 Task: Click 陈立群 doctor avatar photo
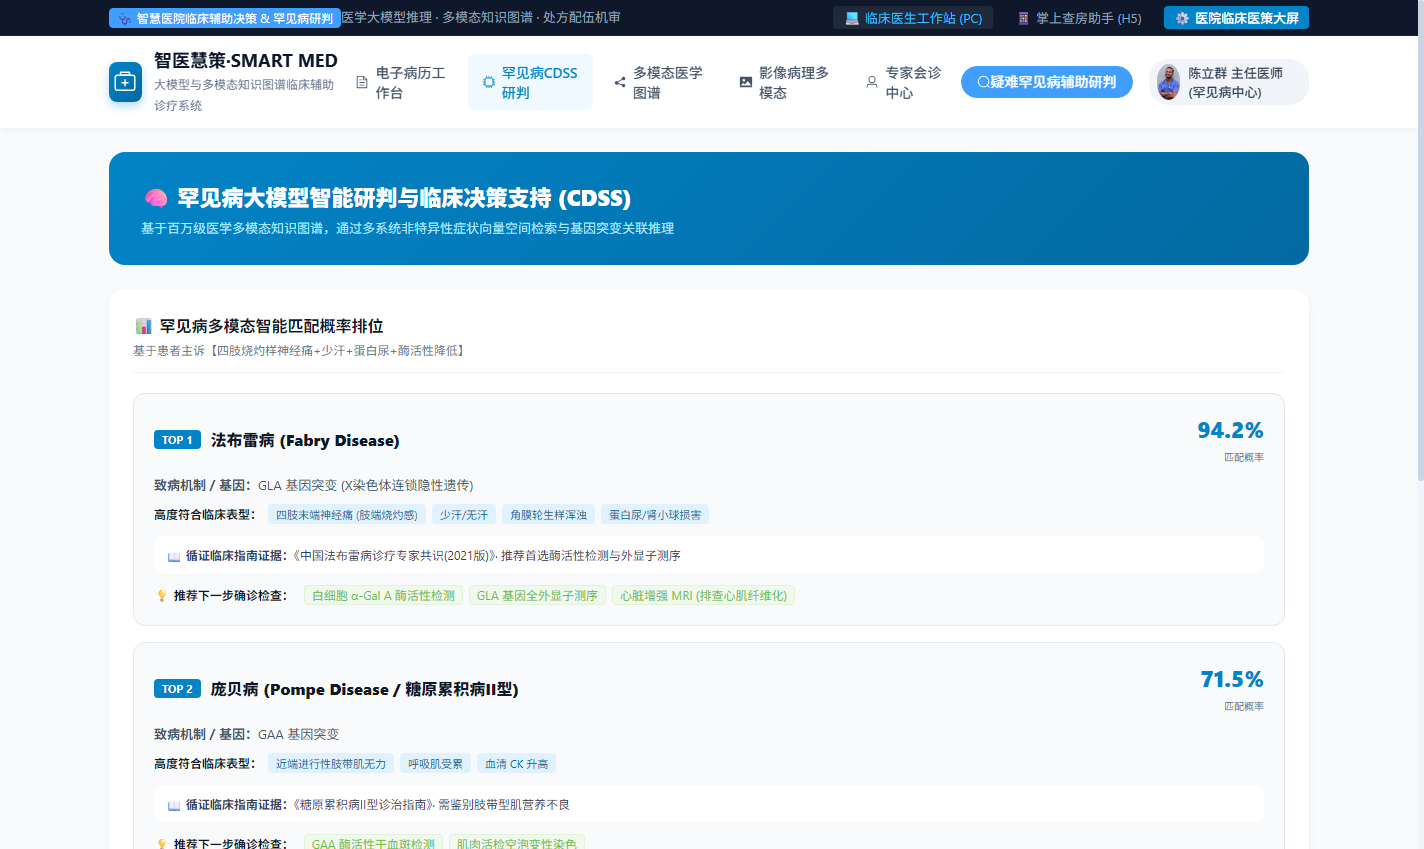point(1168,82)
